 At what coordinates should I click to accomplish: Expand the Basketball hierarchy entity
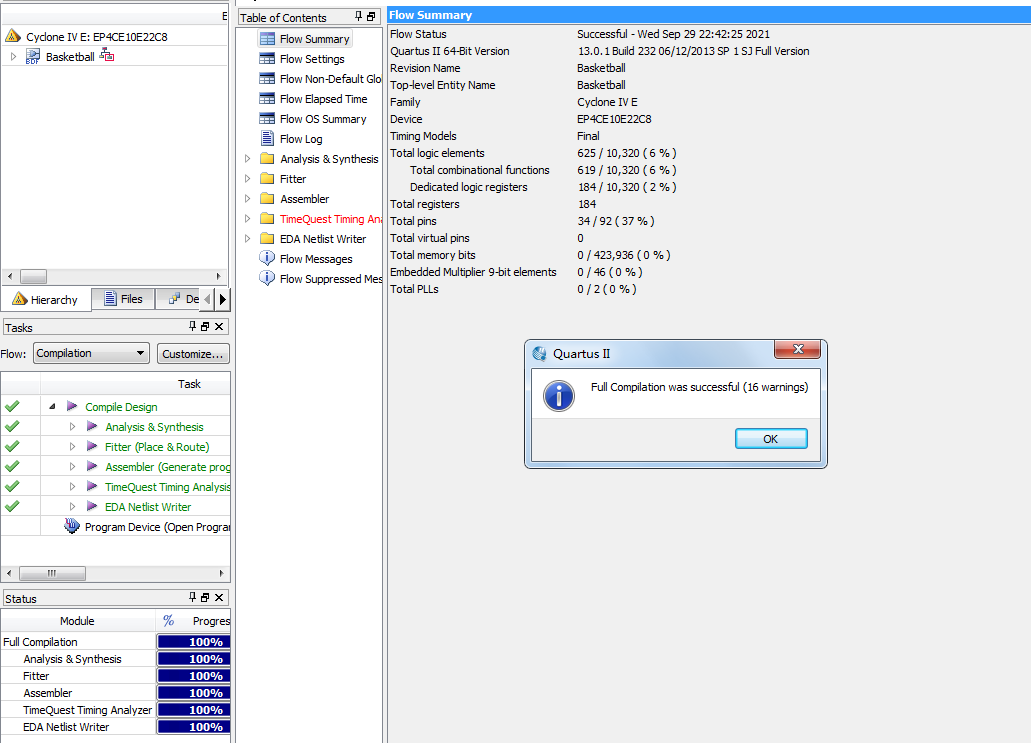(13, 57)
